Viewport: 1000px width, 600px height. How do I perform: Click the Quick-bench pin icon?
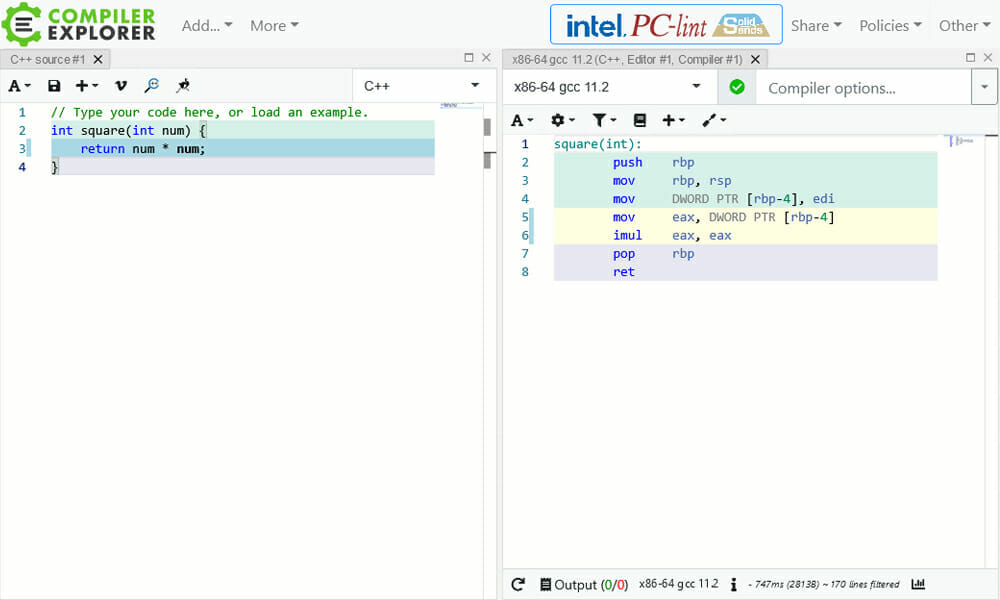tap(183, 87)
